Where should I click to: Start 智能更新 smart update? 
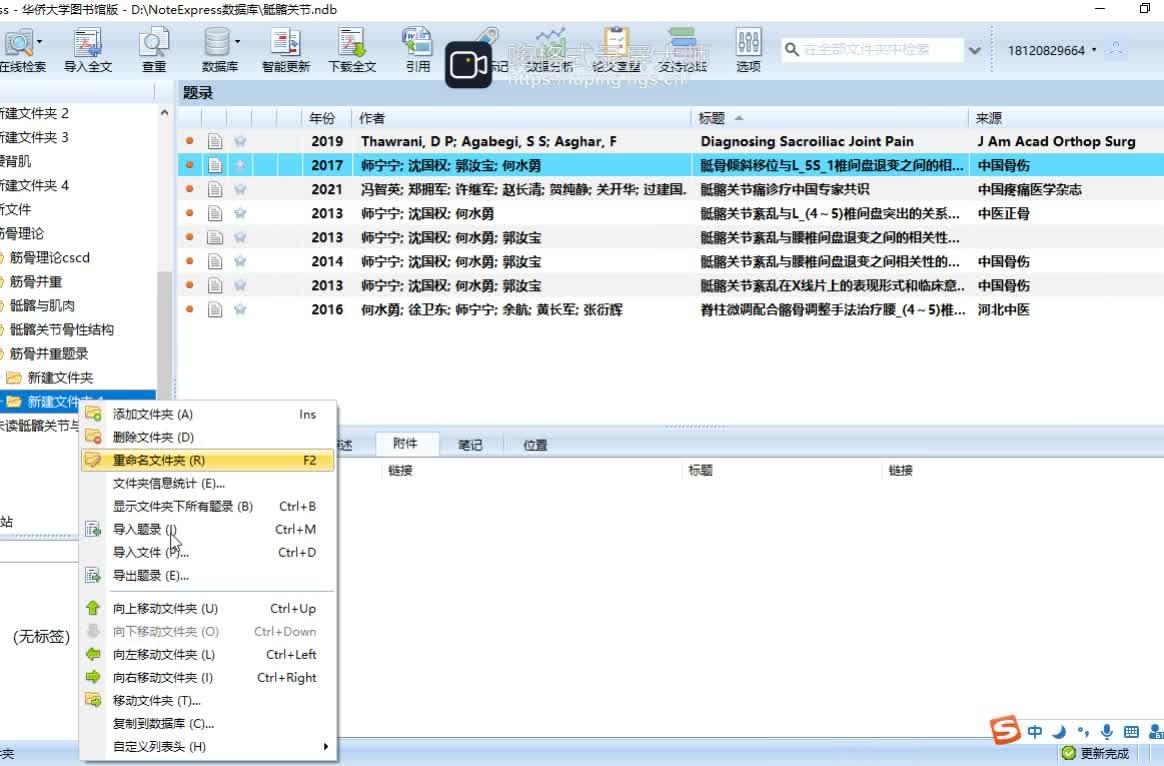[285, 45]
